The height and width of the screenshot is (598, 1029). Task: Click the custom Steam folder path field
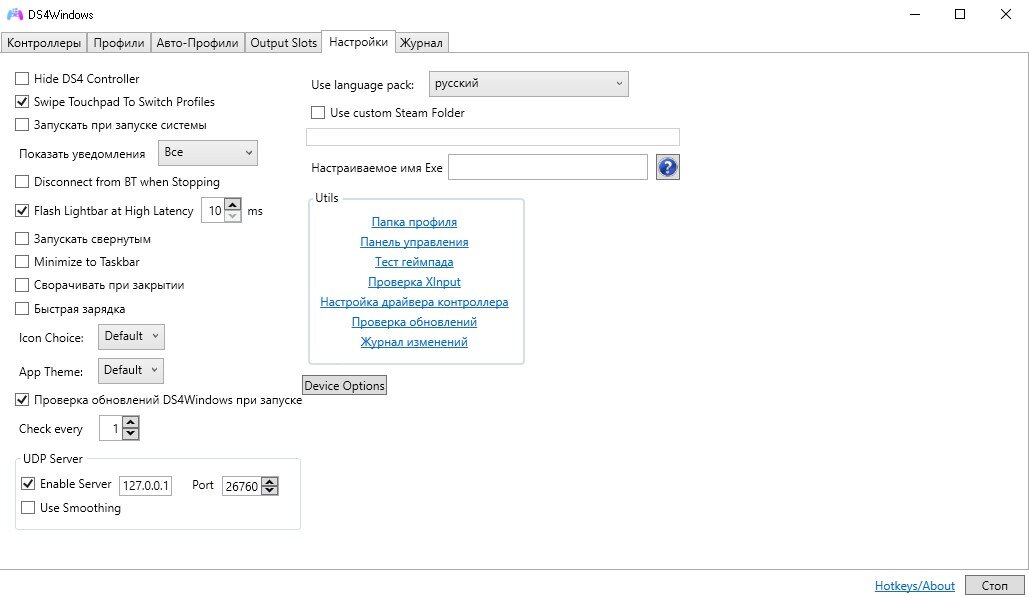[493, 137]
